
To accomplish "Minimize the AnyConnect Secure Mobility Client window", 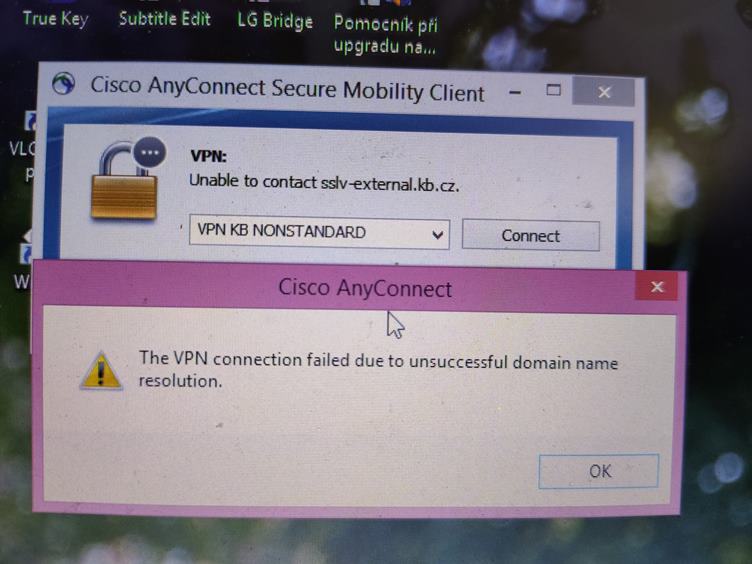I will (x=515, y=93).
